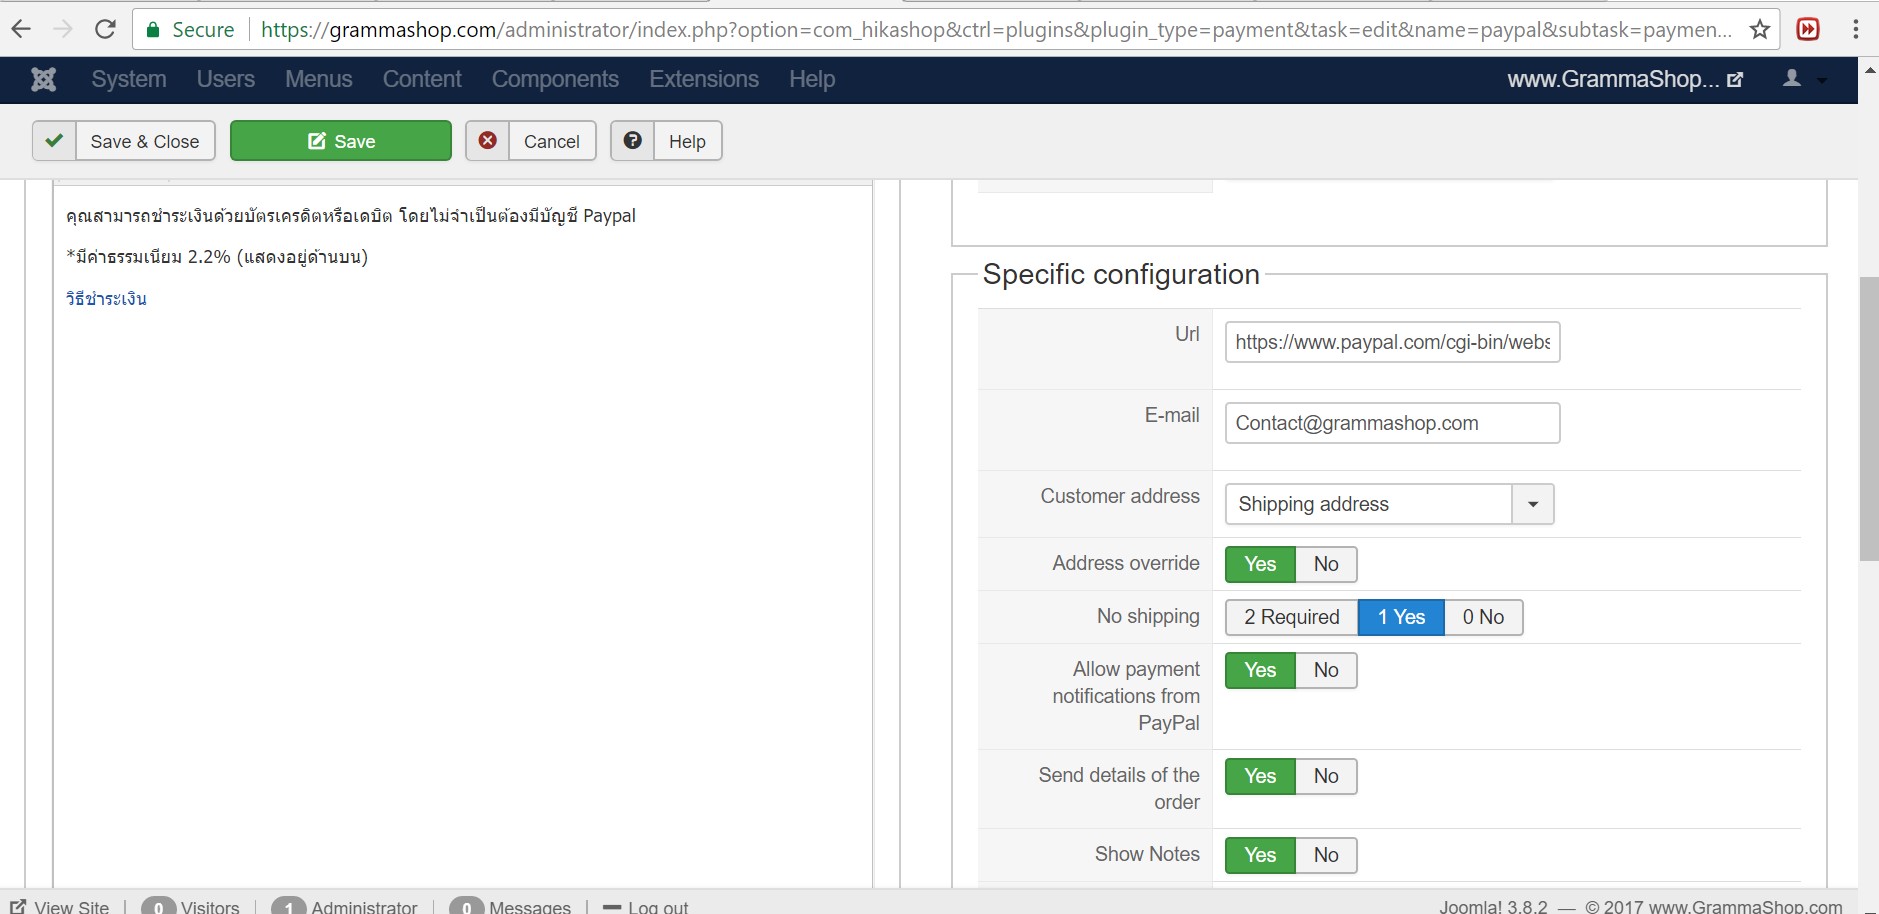
Task: Open the Components menu
Action: 555,79
